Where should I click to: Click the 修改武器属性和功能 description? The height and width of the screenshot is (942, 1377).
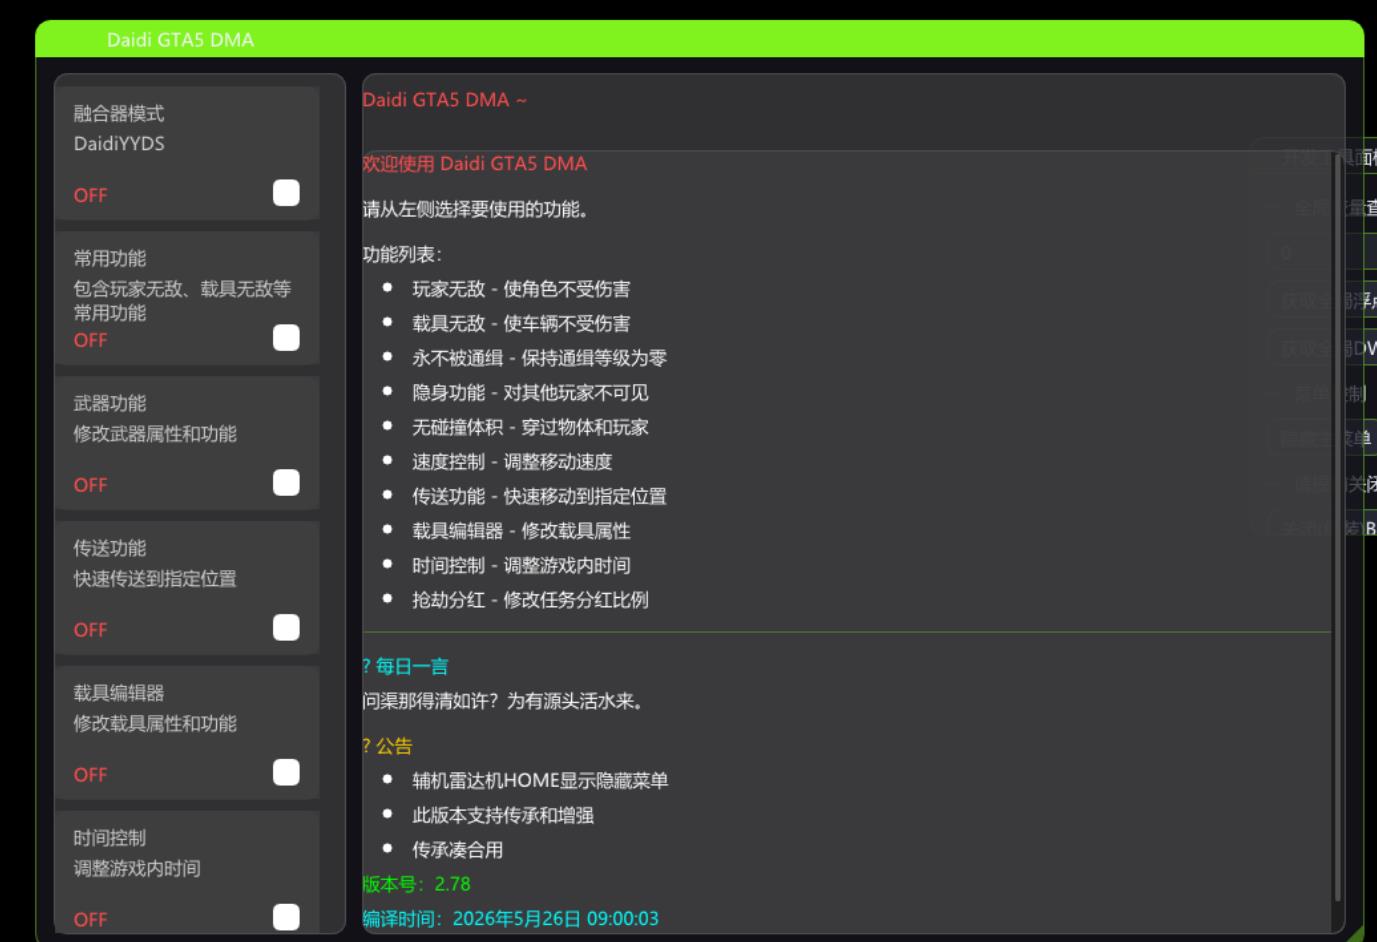click(x=155, y=434)
